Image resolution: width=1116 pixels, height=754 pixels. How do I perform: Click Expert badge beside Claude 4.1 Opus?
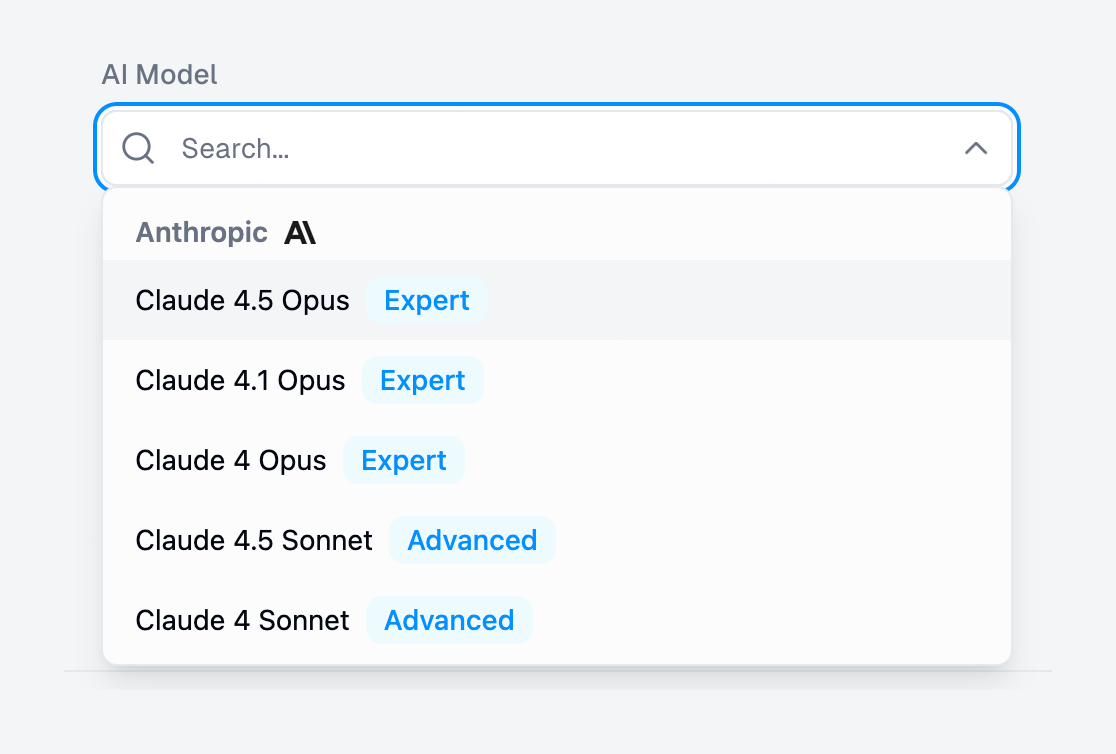point(423,380)
